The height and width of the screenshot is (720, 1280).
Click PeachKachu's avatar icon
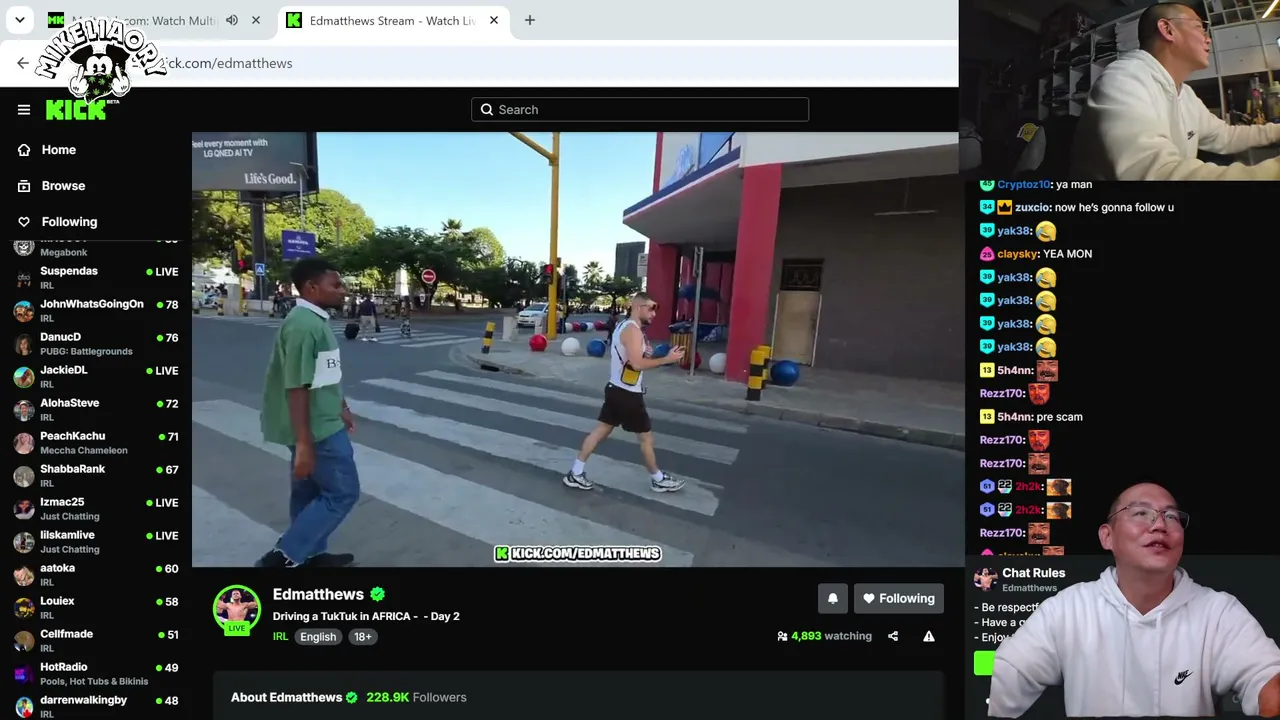[x=24, y=443]
